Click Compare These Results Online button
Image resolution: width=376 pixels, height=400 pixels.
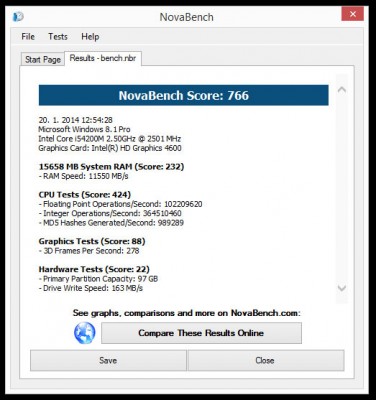tap(201, 333)
